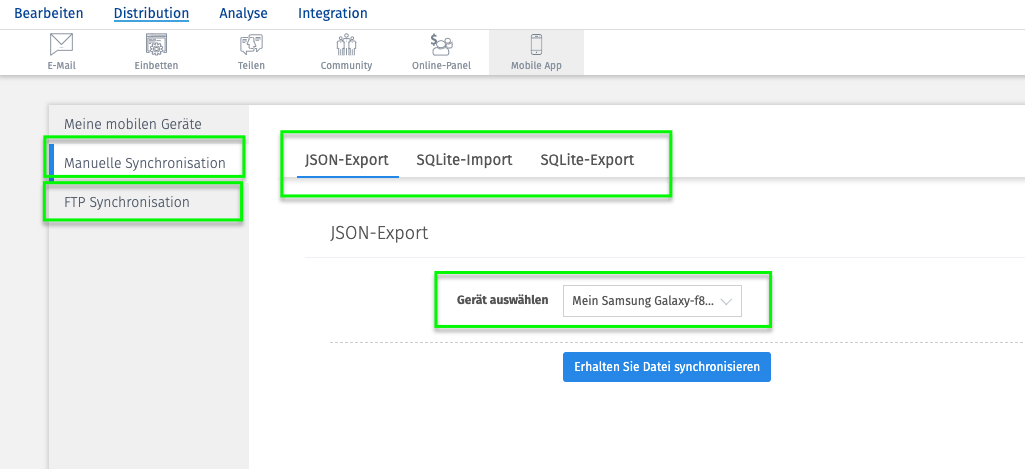
Task: Go to the Integration menu
Action: pyautogui.click(x=333, y=13)
